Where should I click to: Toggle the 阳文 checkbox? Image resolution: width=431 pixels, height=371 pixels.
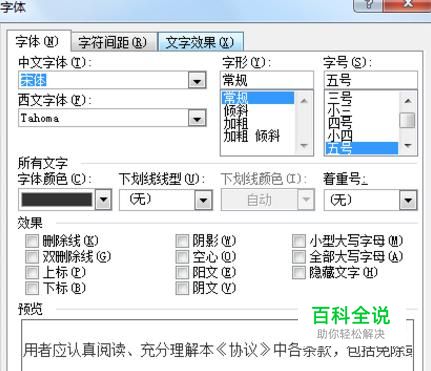pyautogui.click(x=182, y=273)
